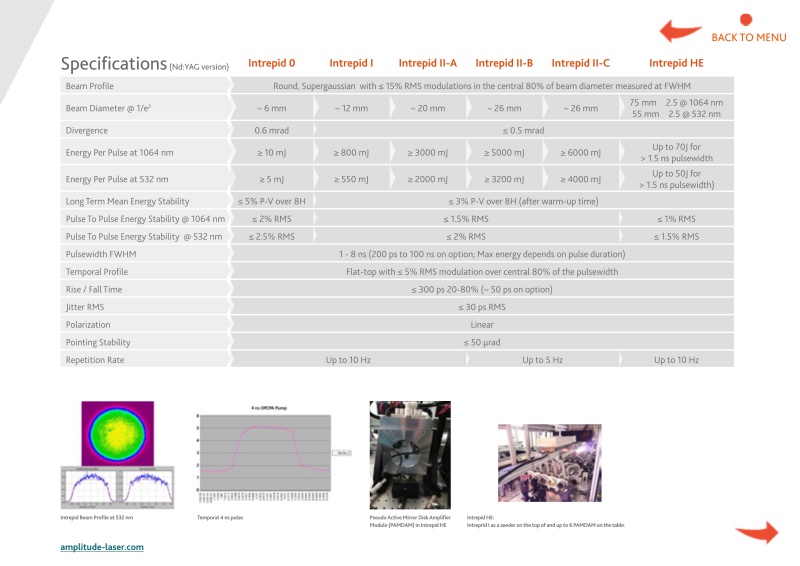Select the Intrepid I column header
The height and width of the screenshot is (566, 800).
[351, 63]
